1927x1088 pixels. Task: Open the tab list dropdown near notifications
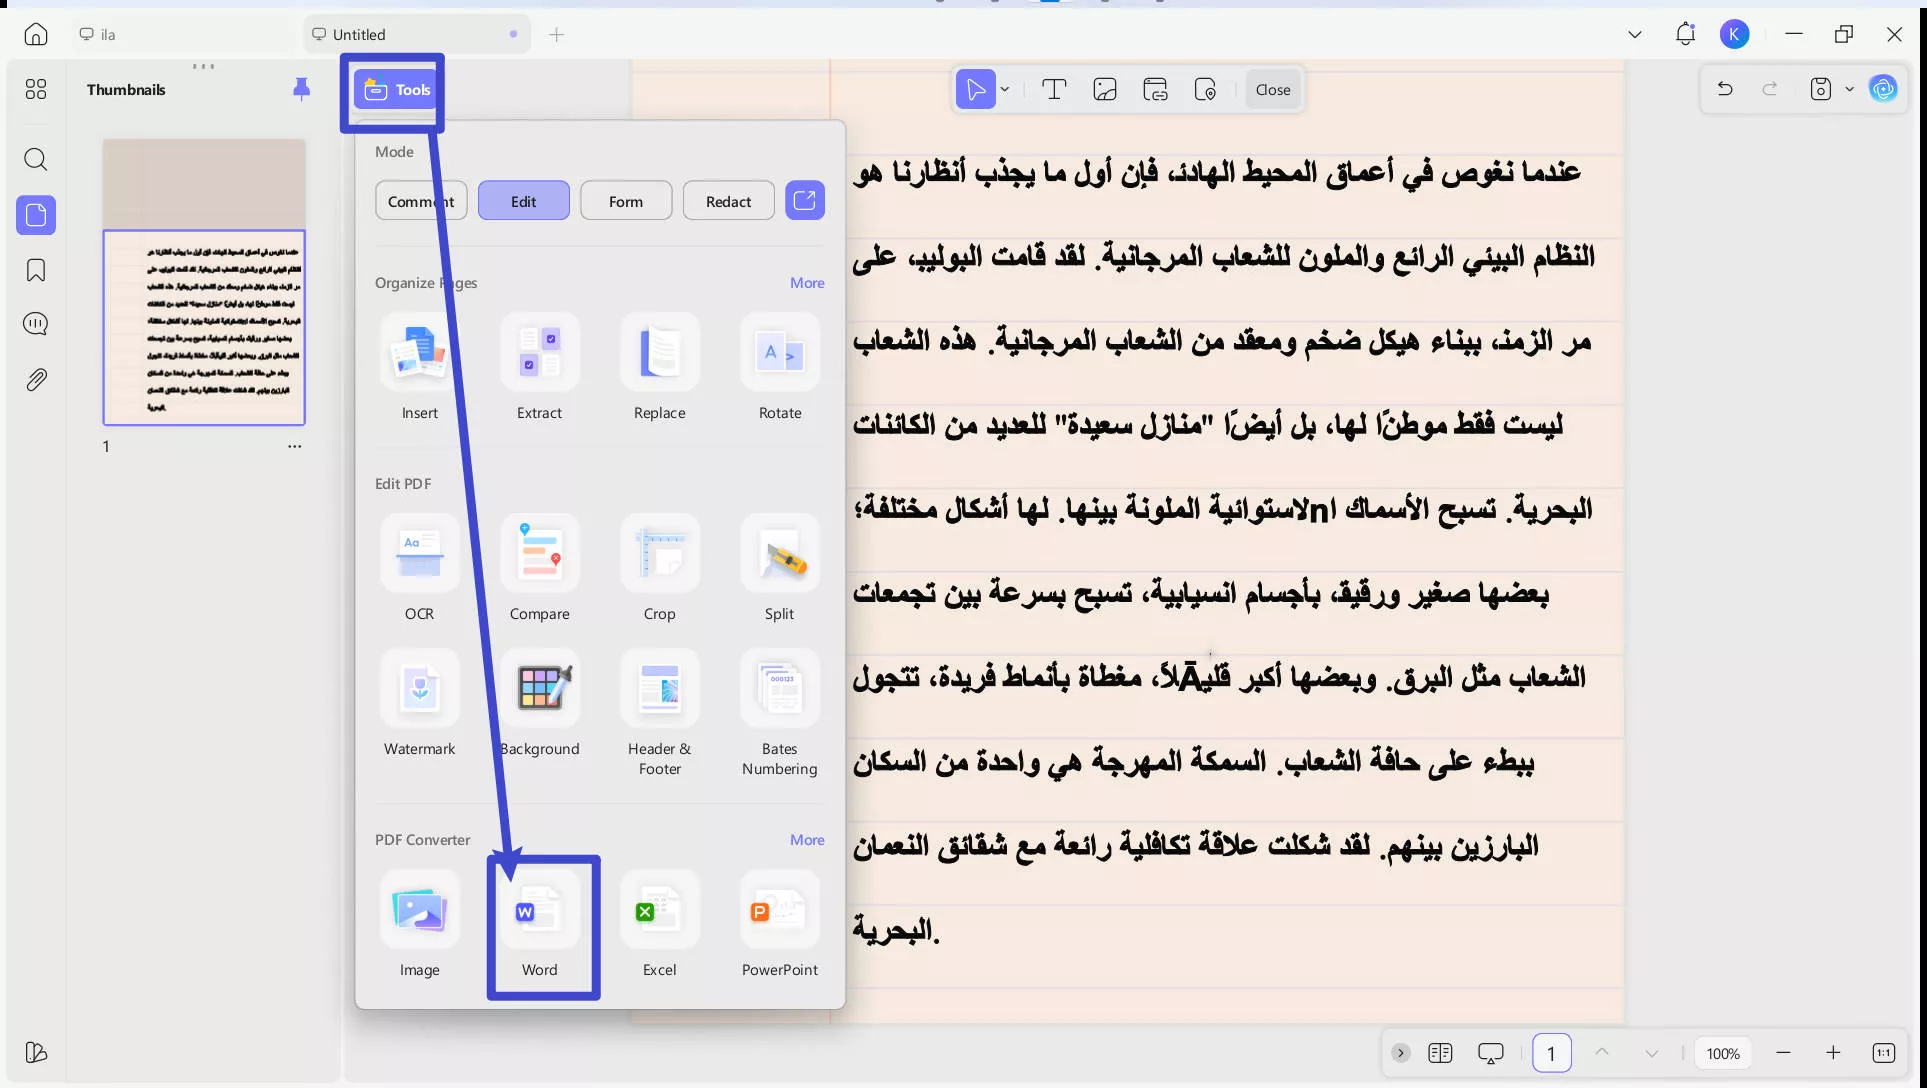[x=1634, y=33]
